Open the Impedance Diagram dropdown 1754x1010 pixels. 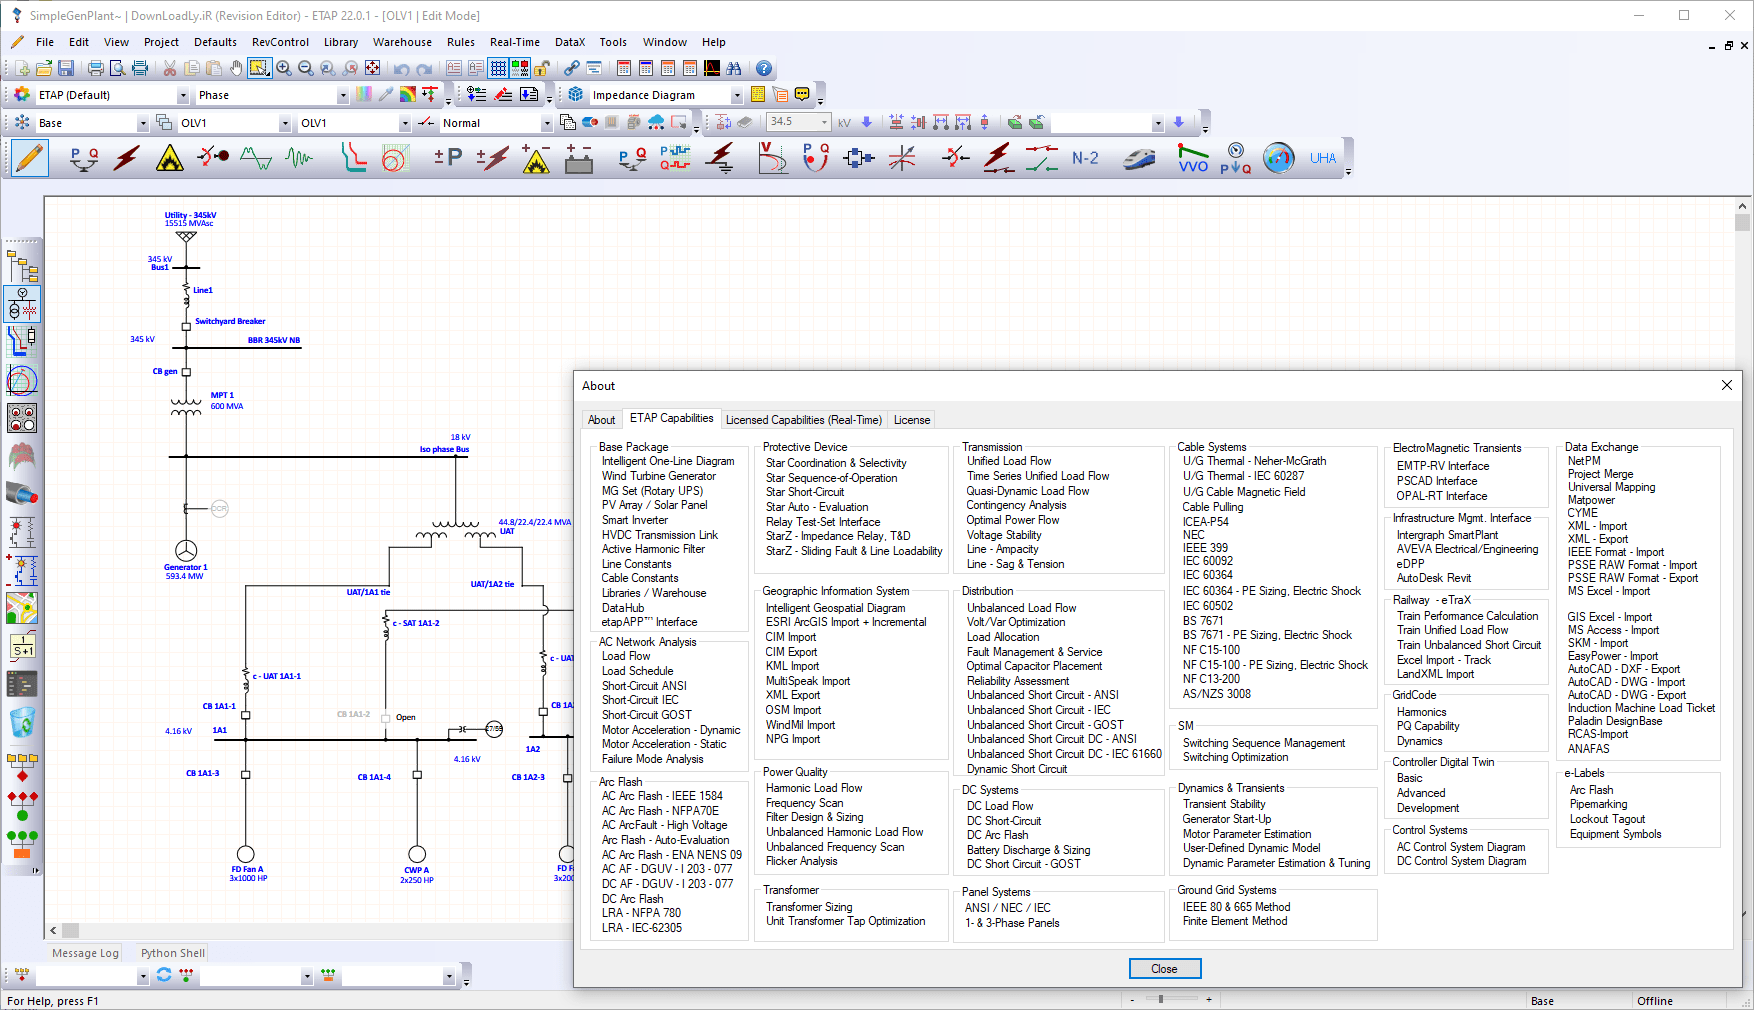click(x=737, y=95)
